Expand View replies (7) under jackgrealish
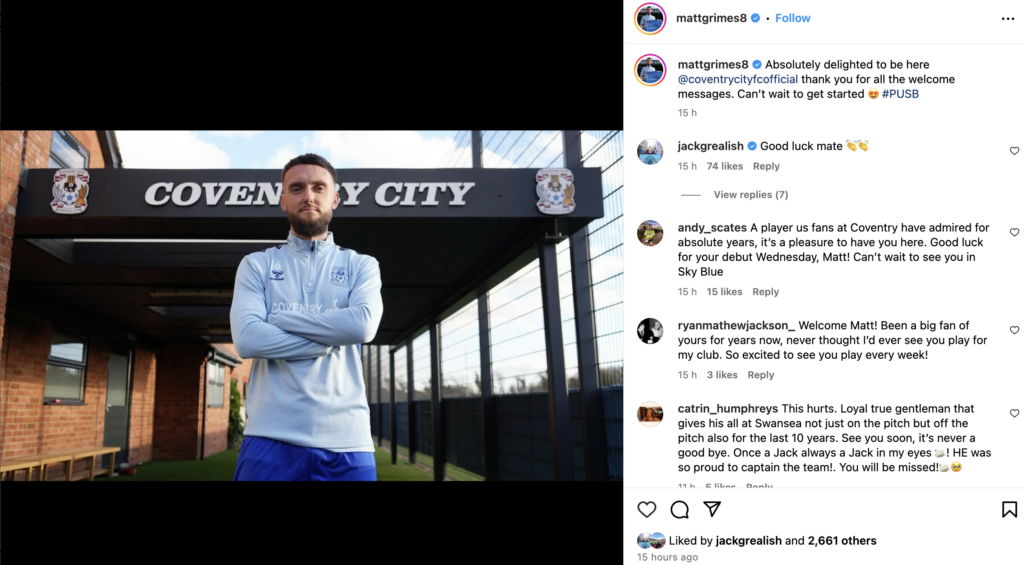Image resolution: width=1024 pixels, height=565 pixels. [x=750, y=195]
